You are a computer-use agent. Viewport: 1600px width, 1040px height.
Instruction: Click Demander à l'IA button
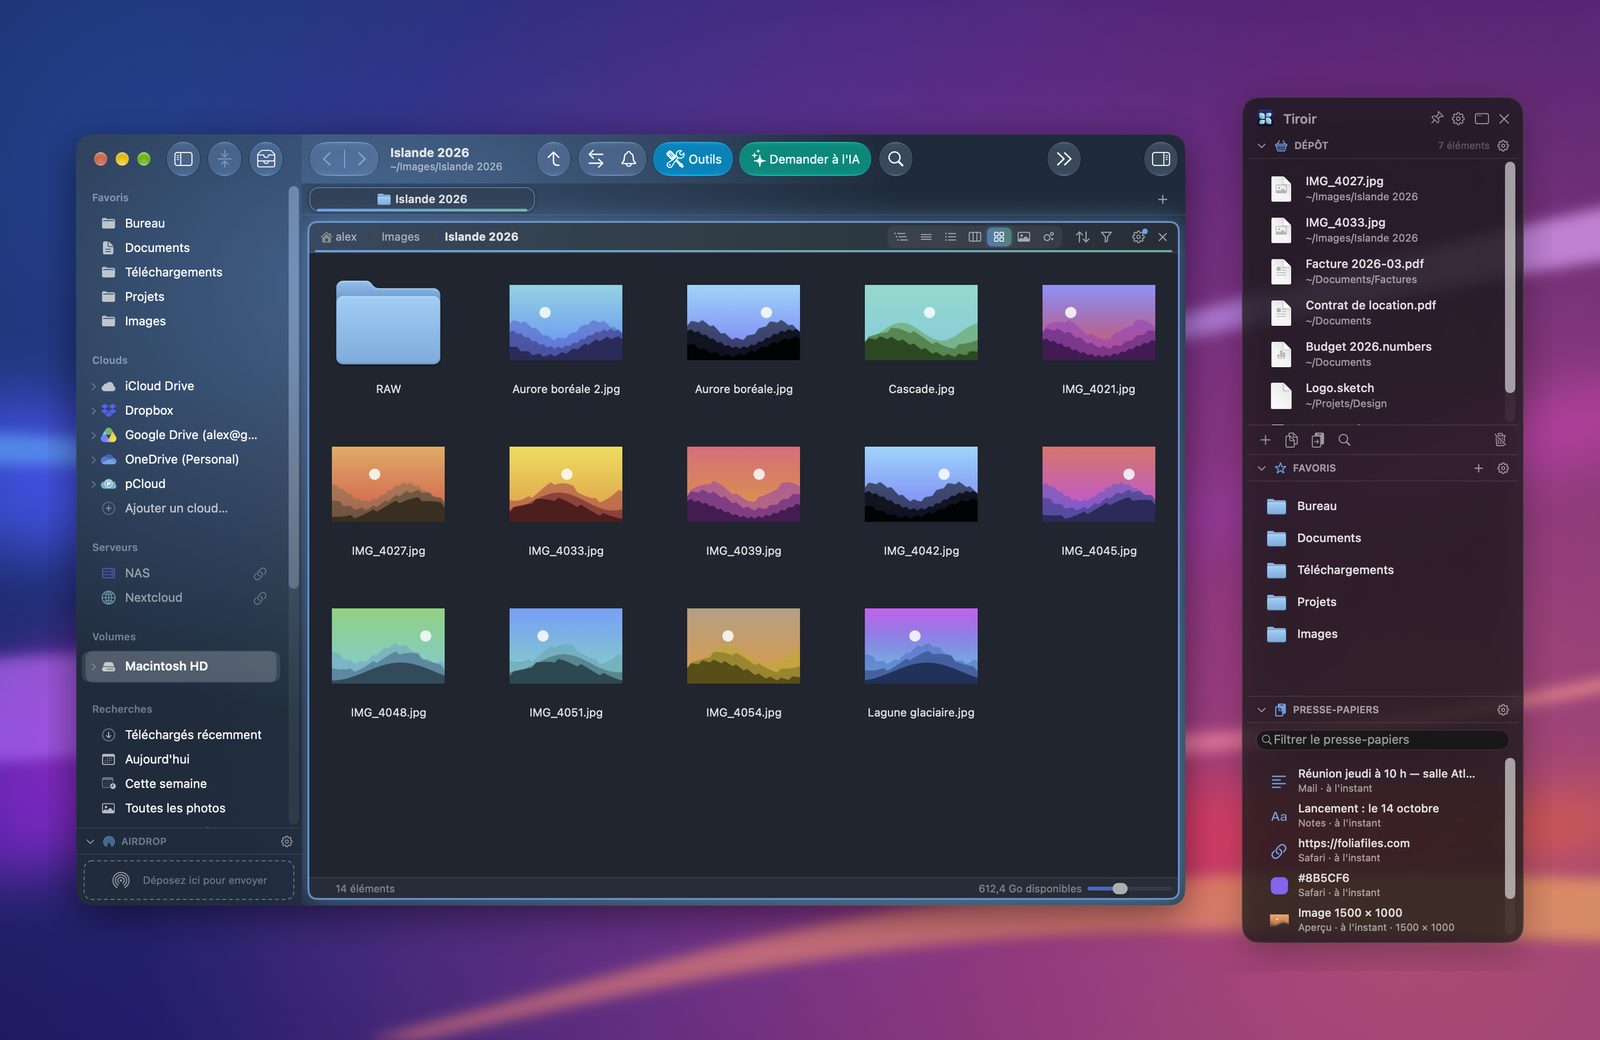pyautogui.click(x=805, y=159)
